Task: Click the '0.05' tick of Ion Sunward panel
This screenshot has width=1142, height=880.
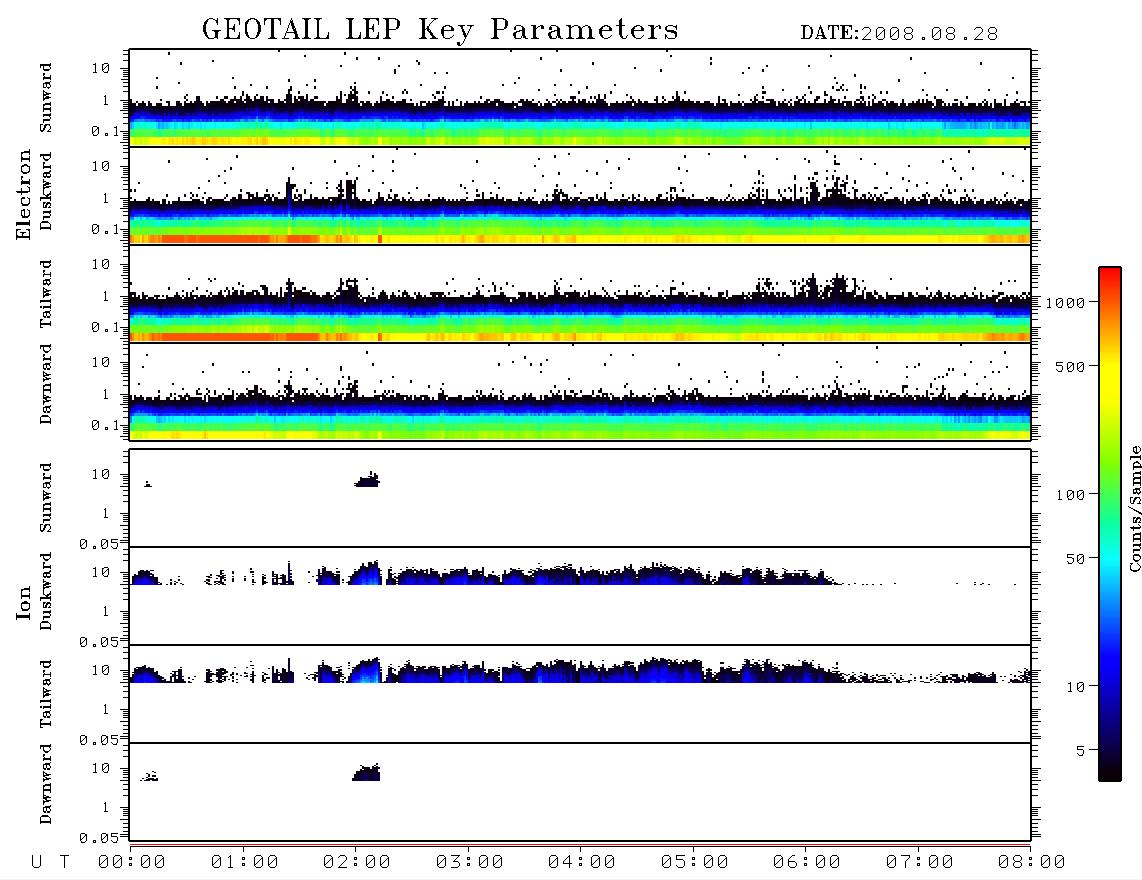Action: coord(98,544)
